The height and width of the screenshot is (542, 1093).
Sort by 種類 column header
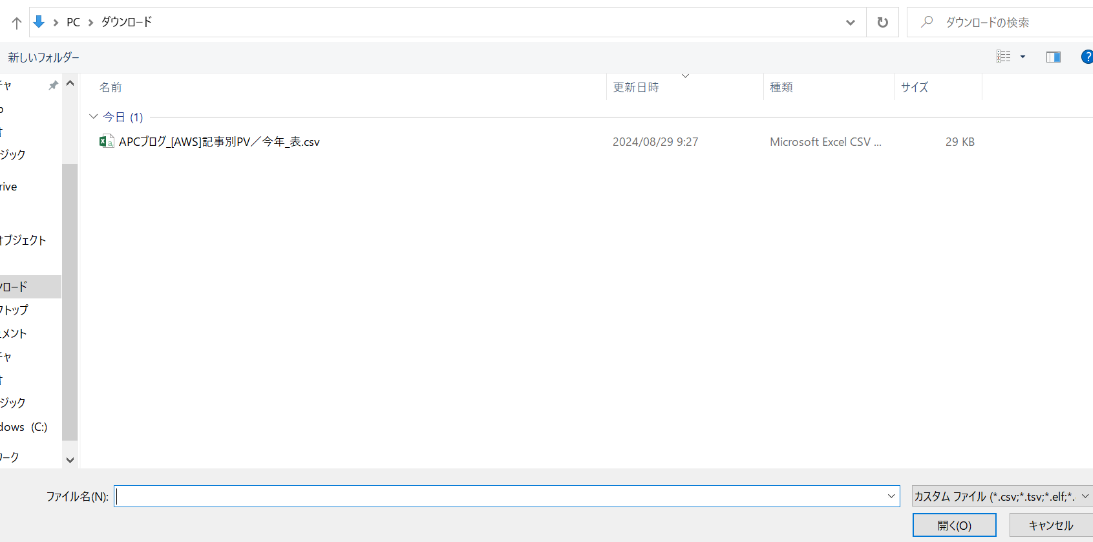tap(781, 87)
